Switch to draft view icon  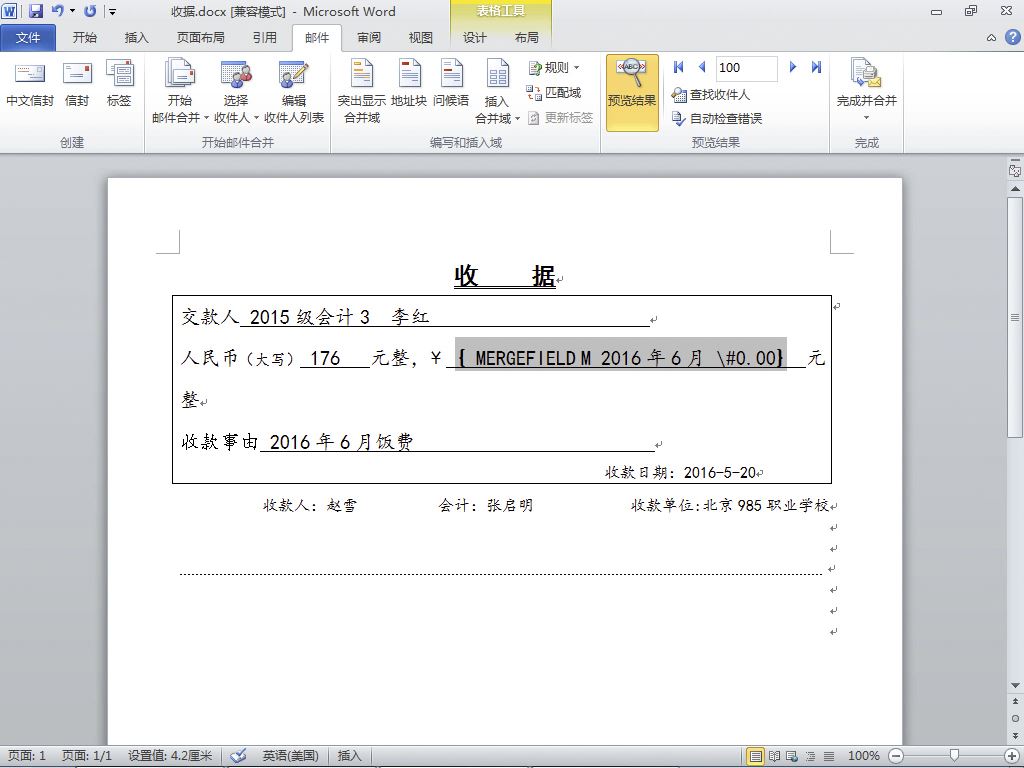click(x=828, y=756)
